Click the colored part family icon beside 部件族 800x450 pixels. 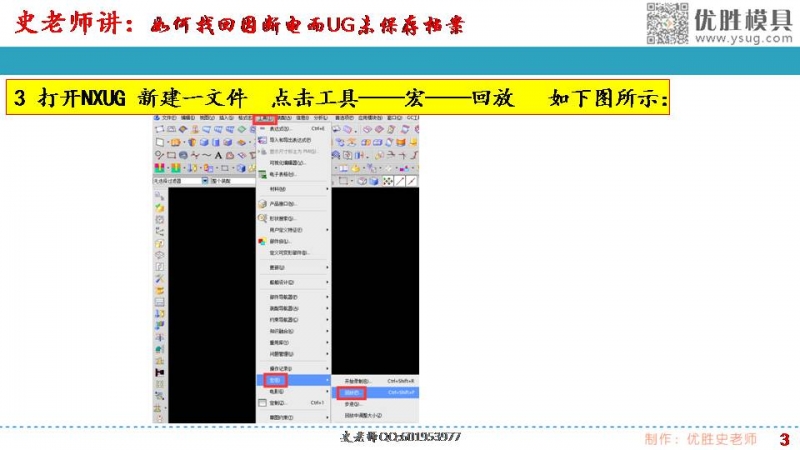point(262,241)
